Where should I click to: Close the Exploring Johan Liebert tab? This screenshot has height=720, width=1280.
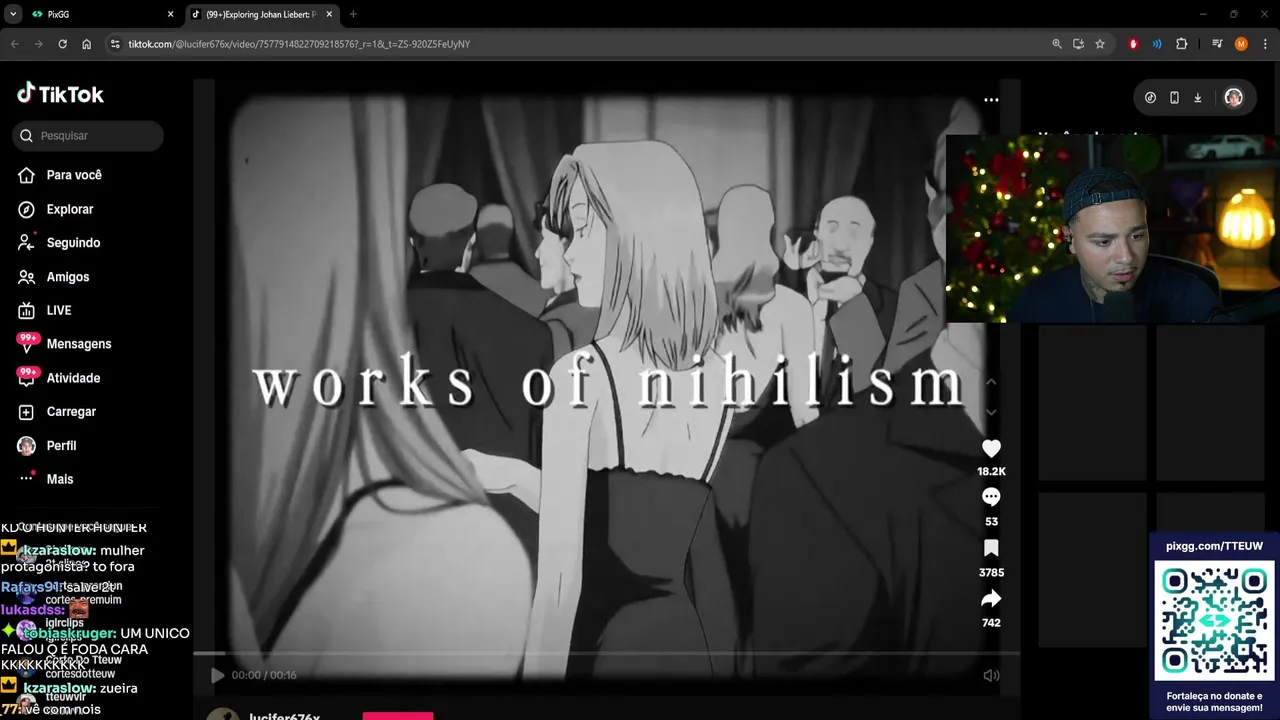point(329,14)
